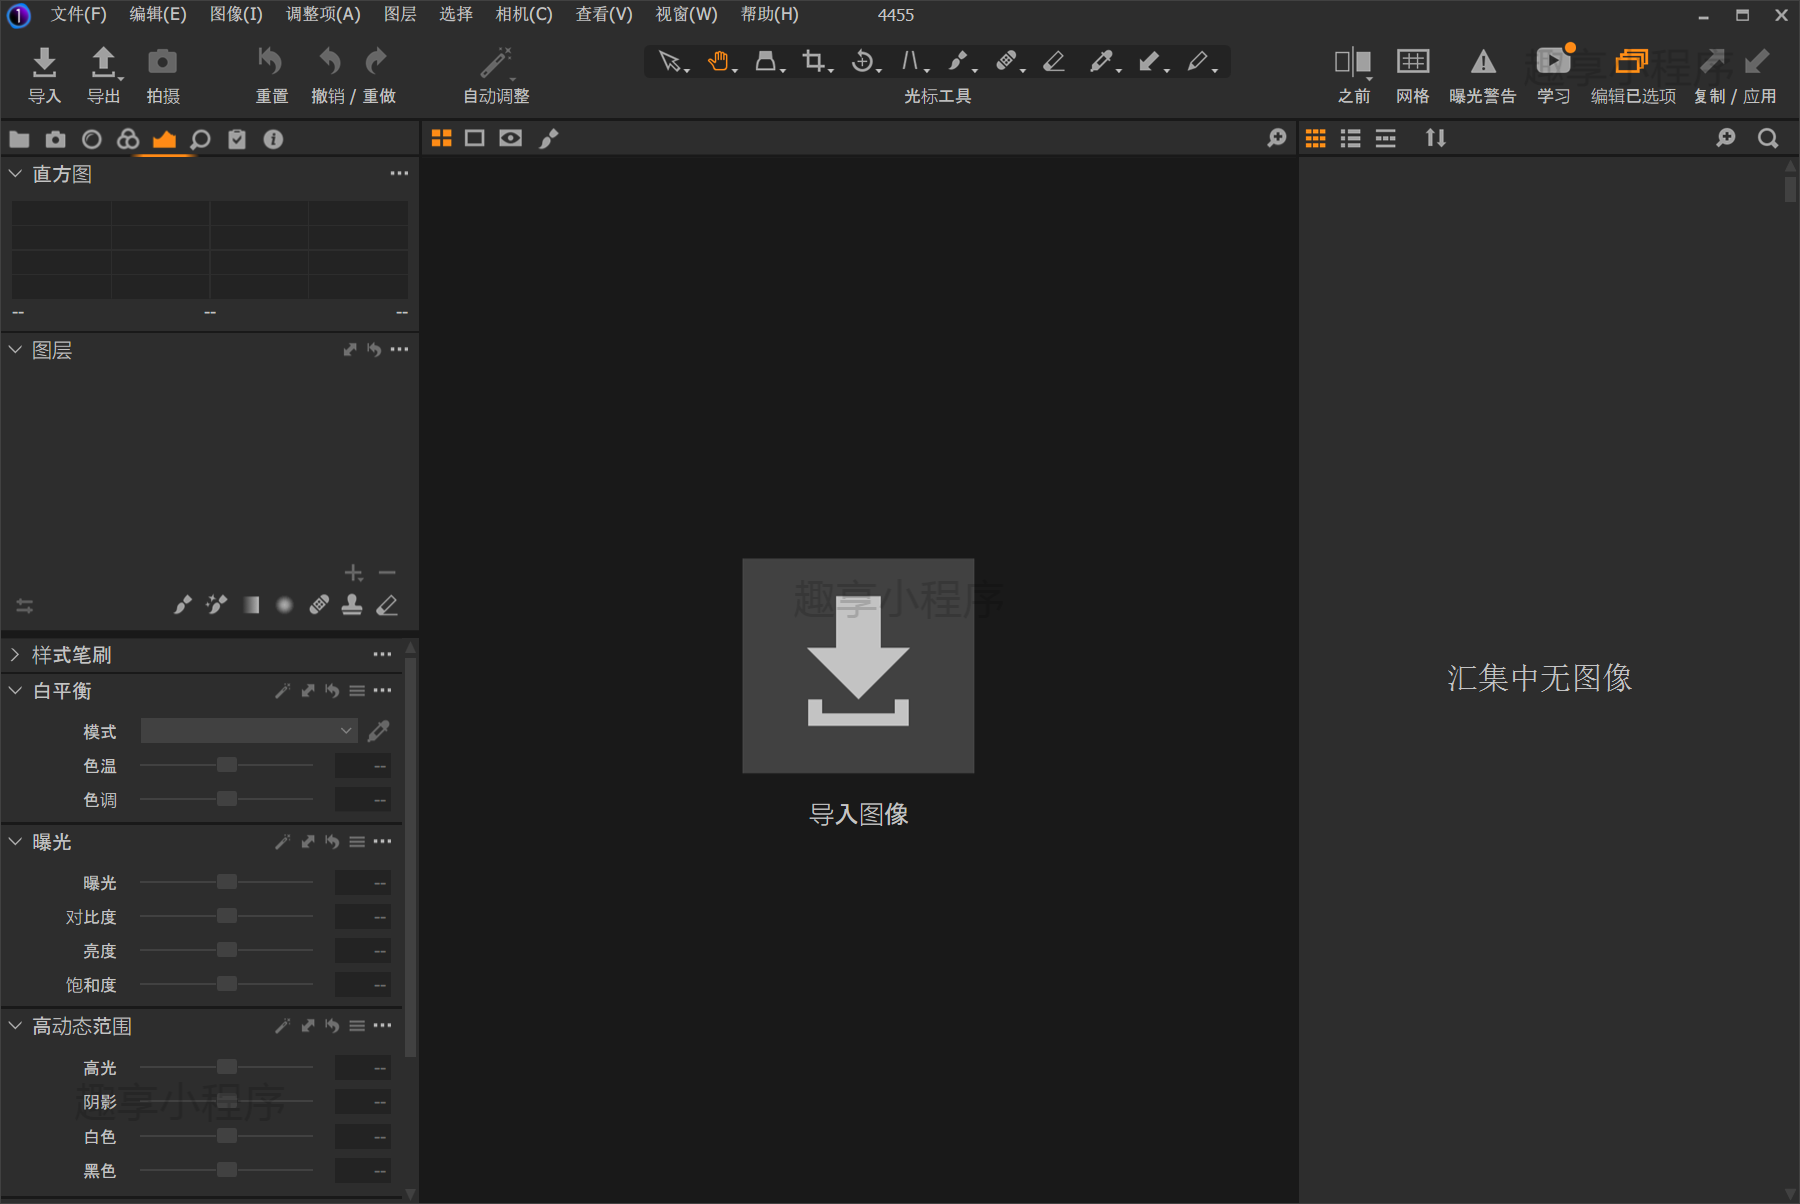Pick white balance with panel eyedropper

point(378,731)
